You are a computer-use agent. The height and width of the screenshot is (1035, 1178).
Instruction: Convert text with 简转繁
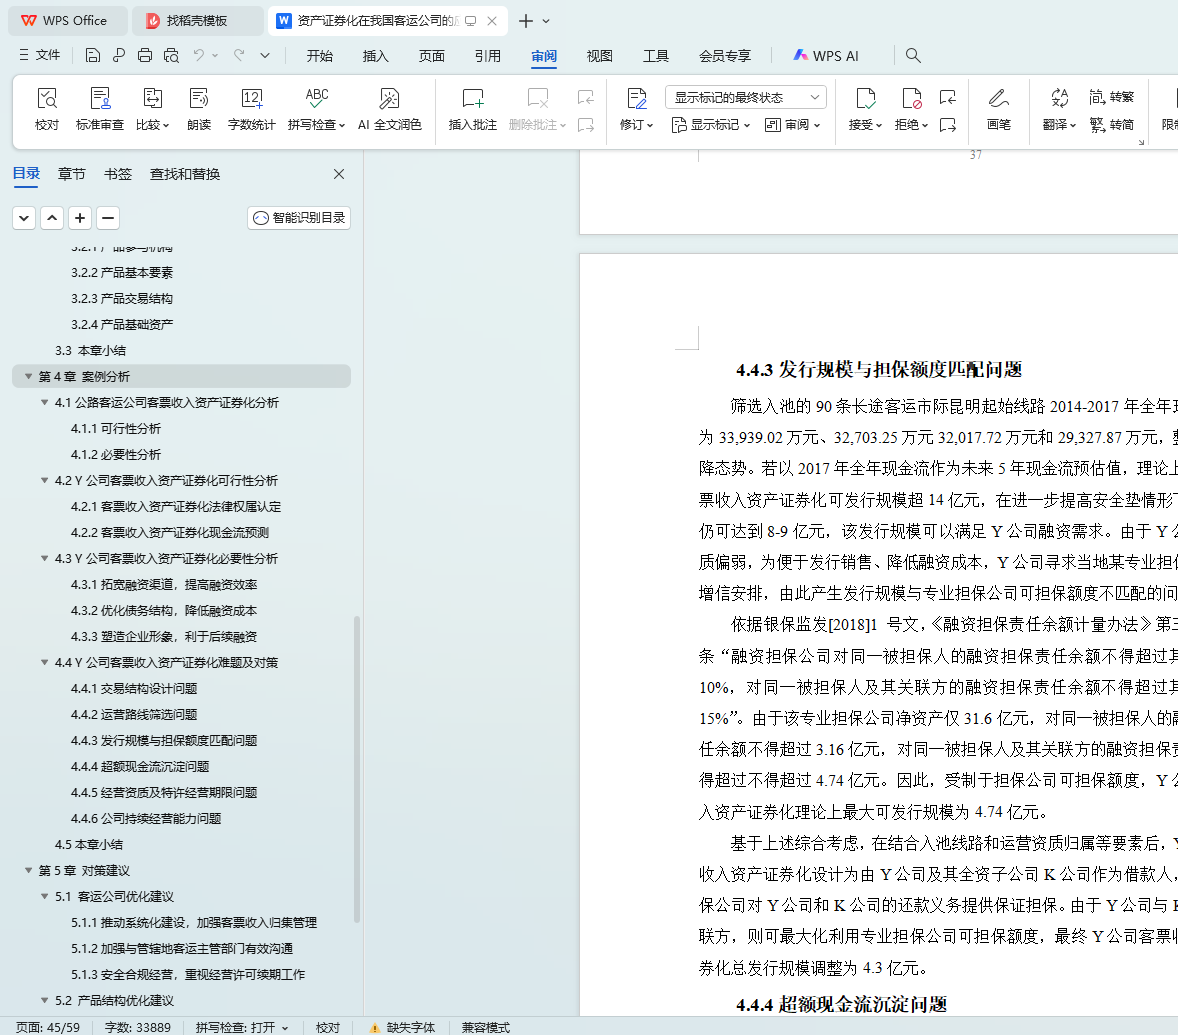(1111, 97)
